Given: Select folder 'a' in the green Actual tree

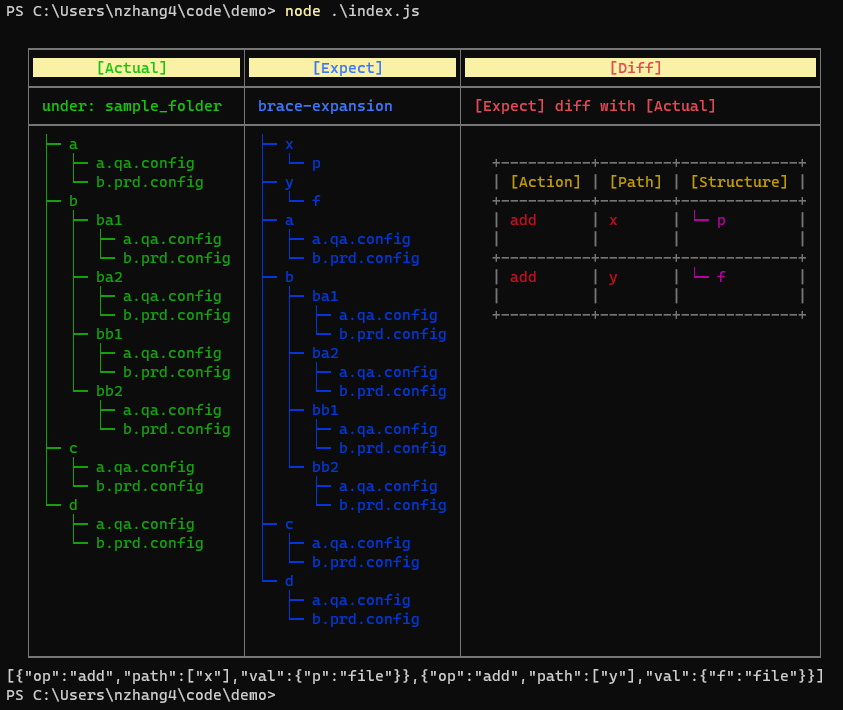Looking at the screenshot, I should point(73,145).
